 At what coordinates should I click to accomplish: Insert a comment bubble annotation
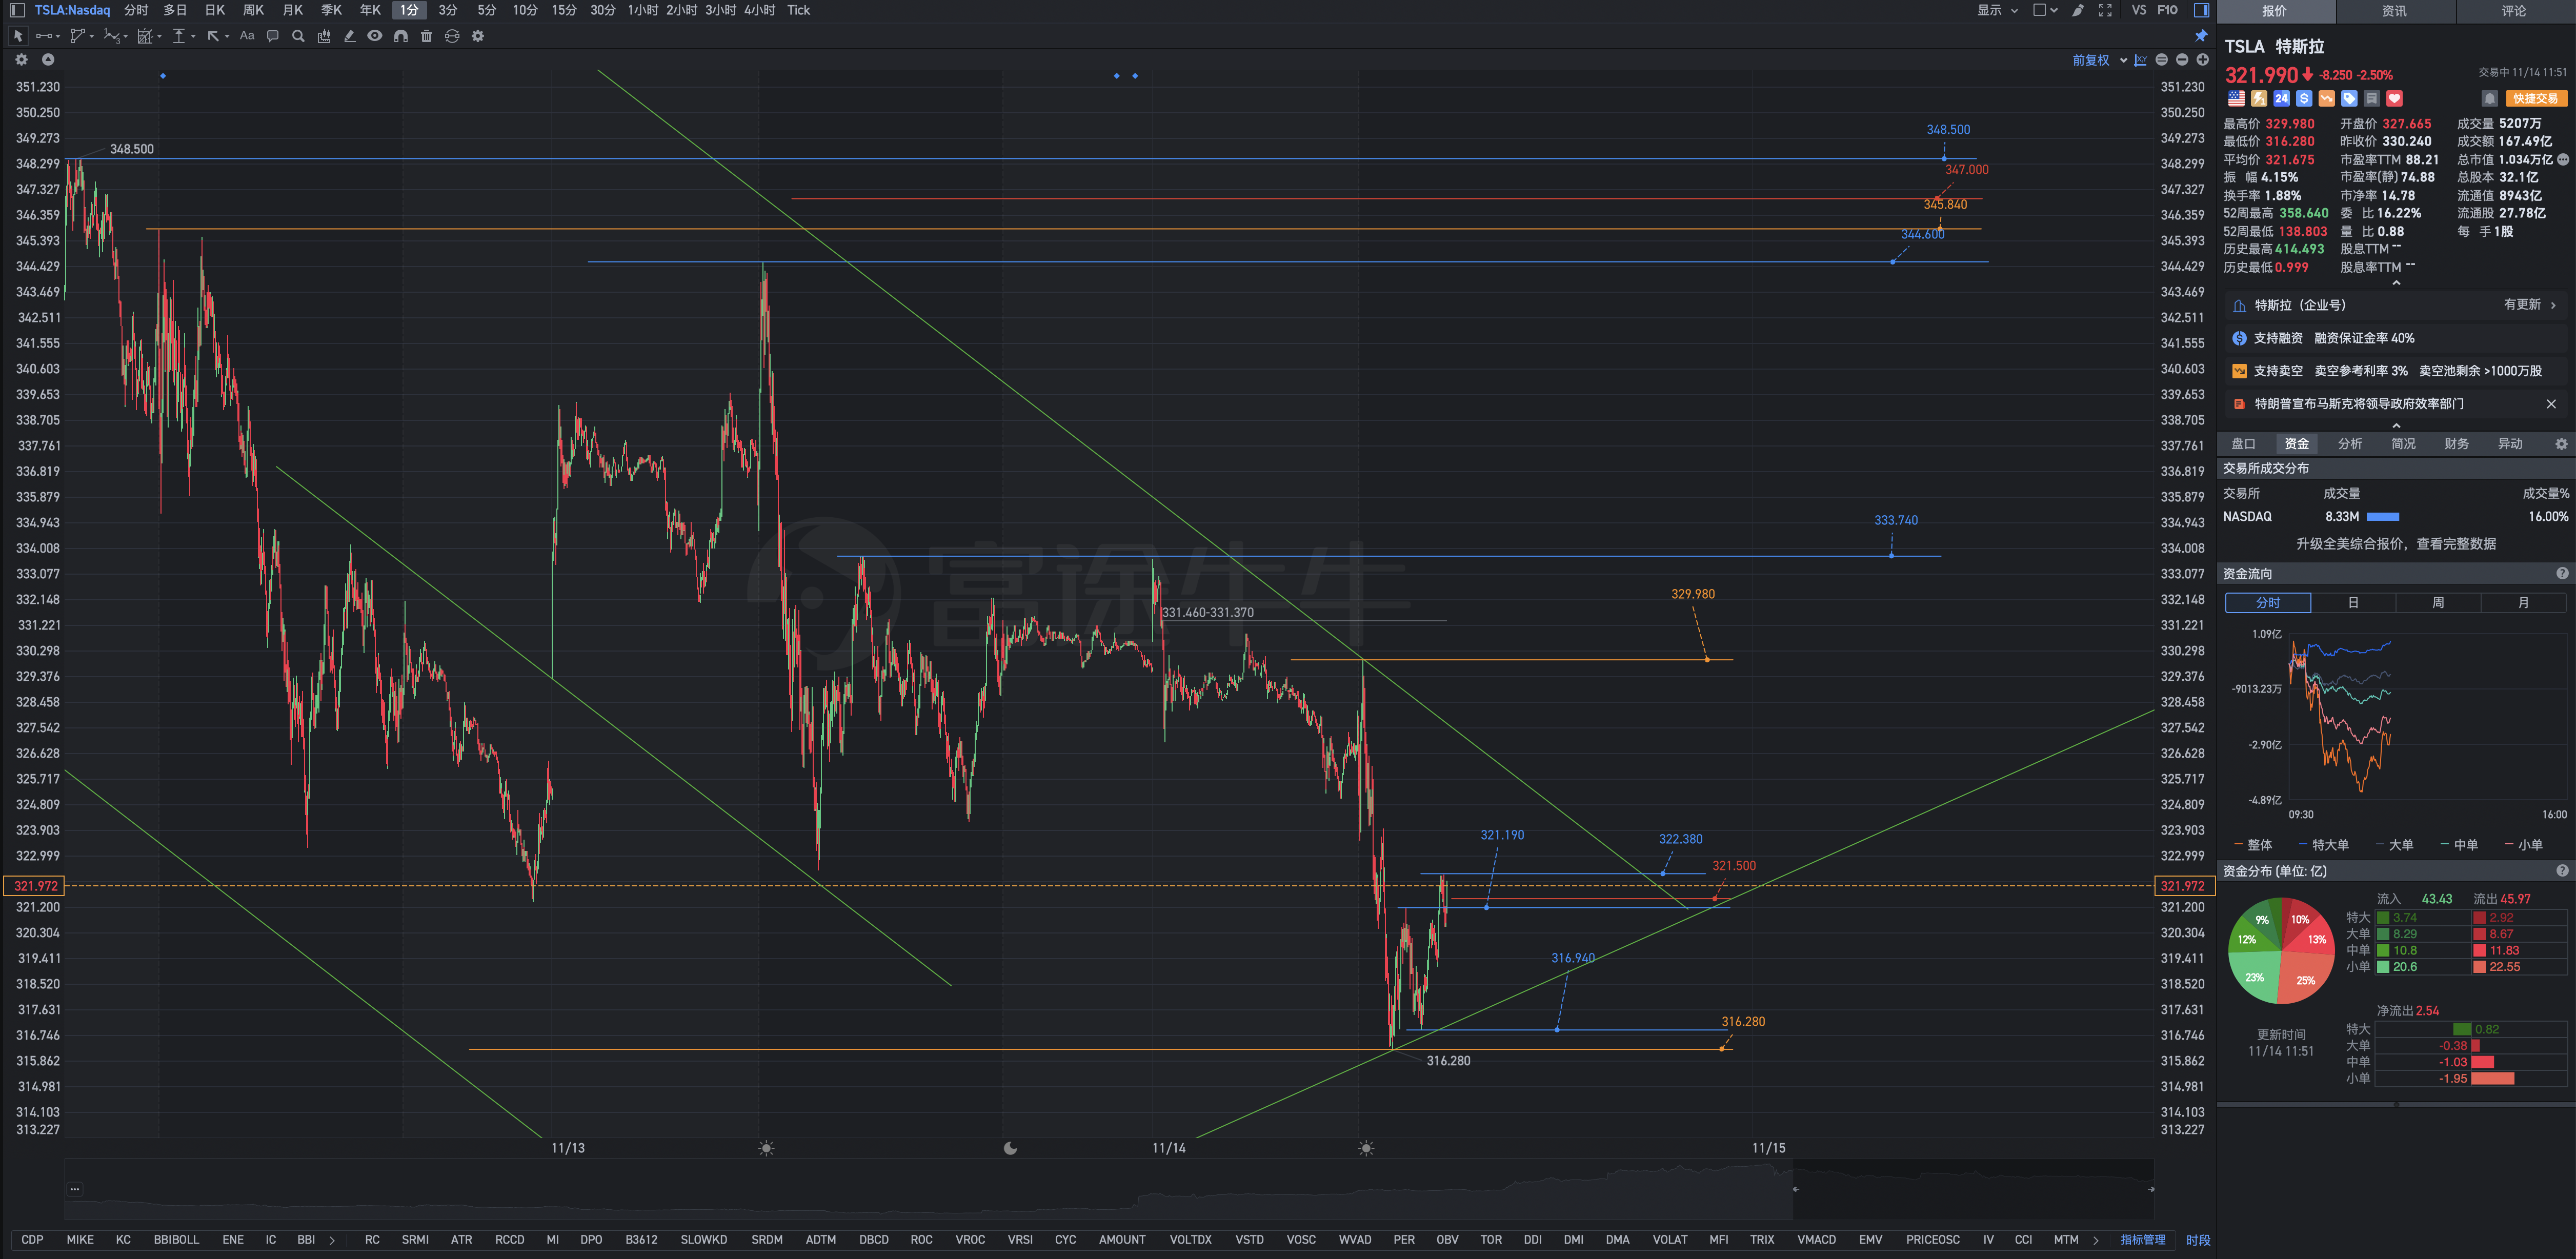click(x=272, y=36)
